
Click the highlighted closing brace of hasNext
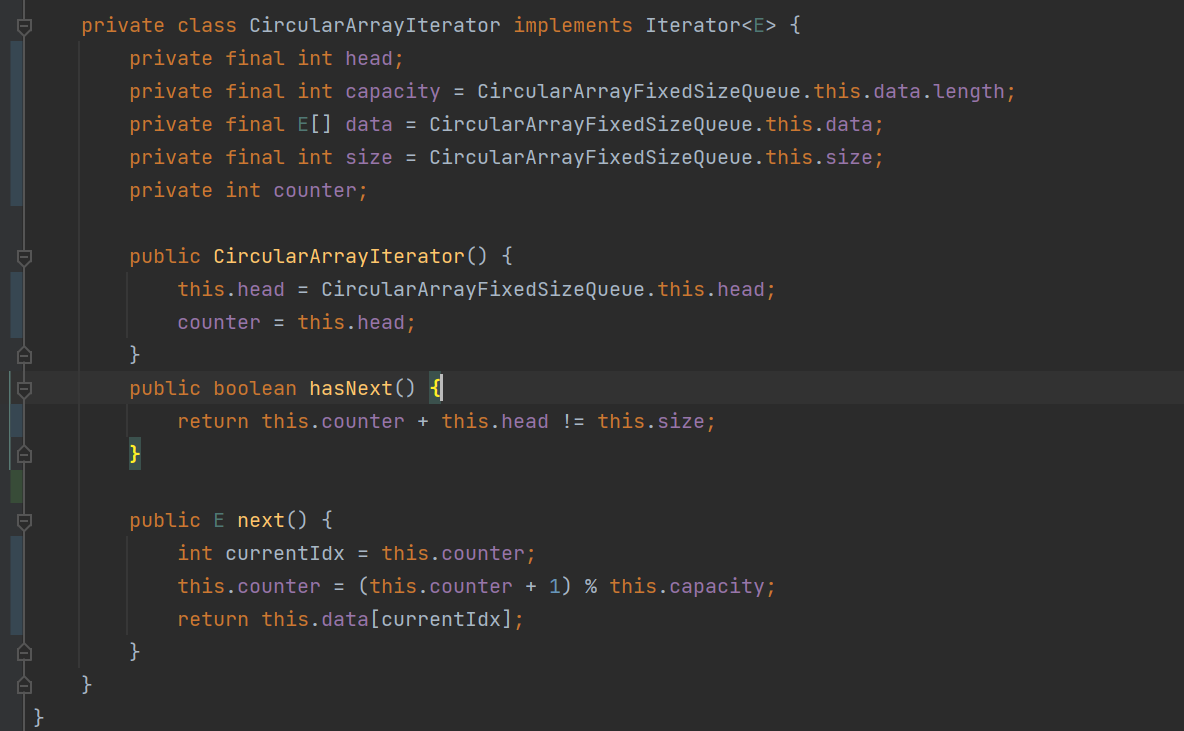[135, 454]
